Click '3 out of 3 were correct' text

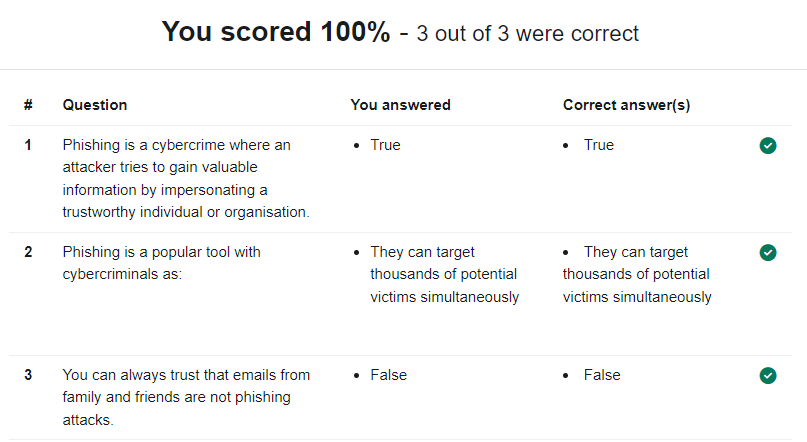pyautogui.click(x=528, y=34)
